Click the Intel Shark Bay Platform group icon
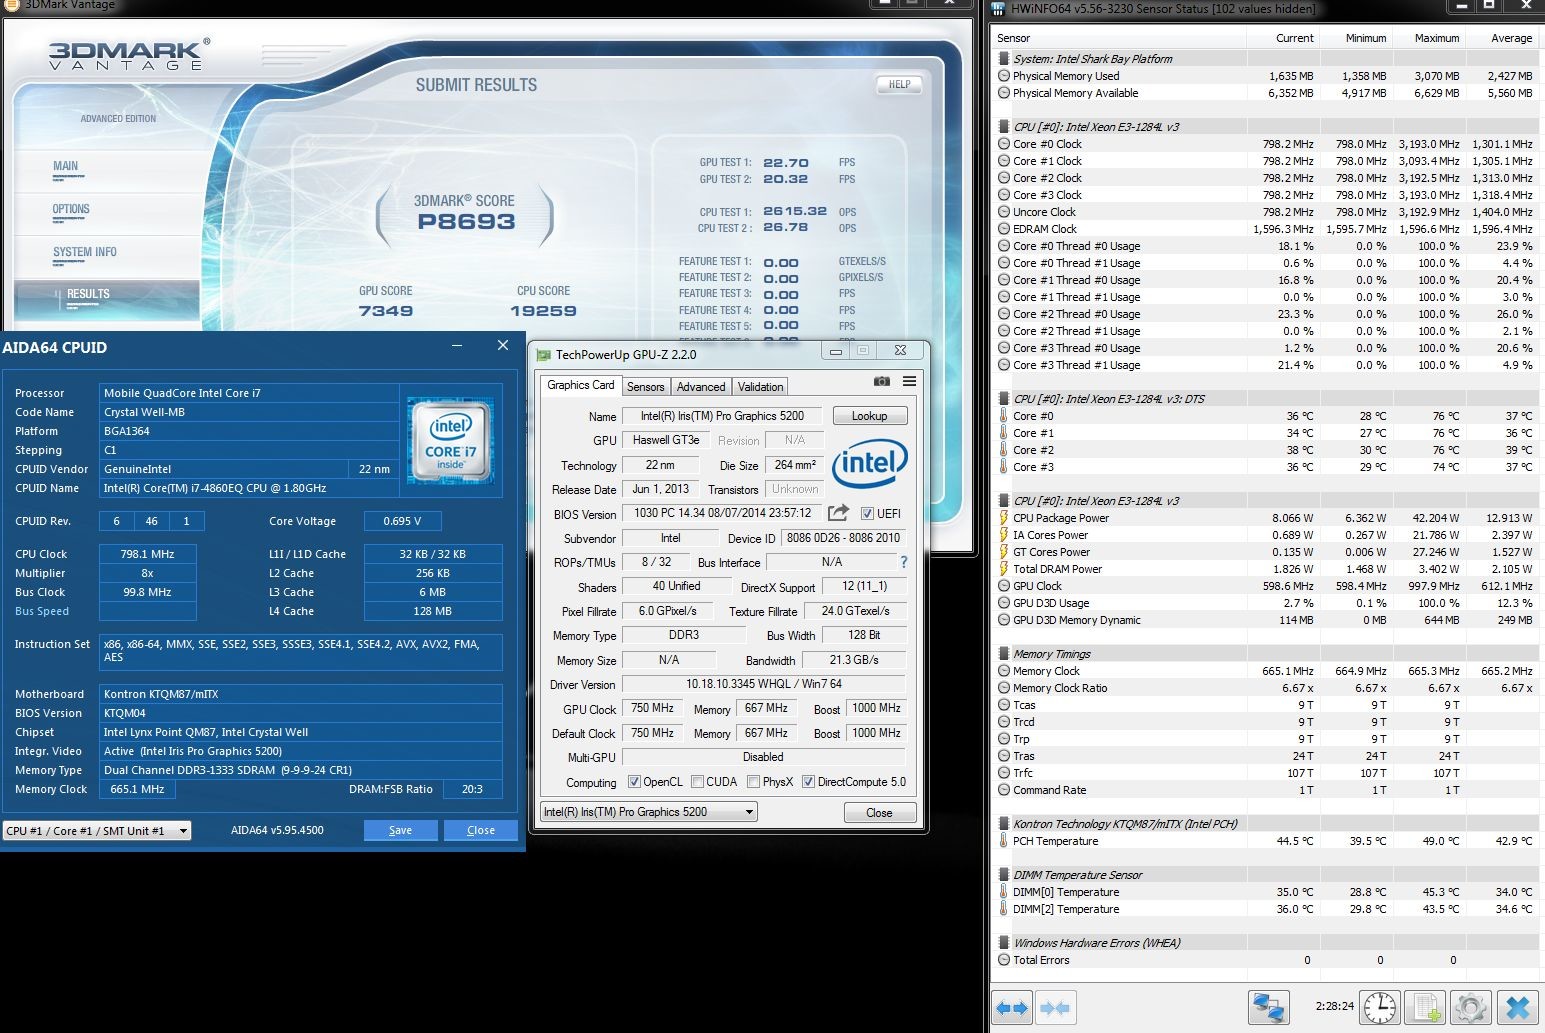The width and height of the screenshot is (1545, 1033). (x=1004, y=59)
